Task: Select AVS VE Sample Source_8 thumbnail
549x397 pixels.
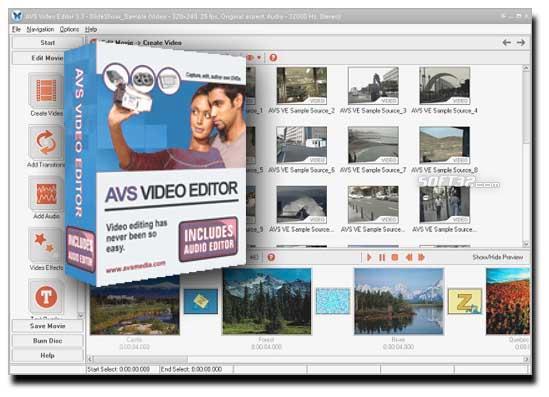Action: 445,145
